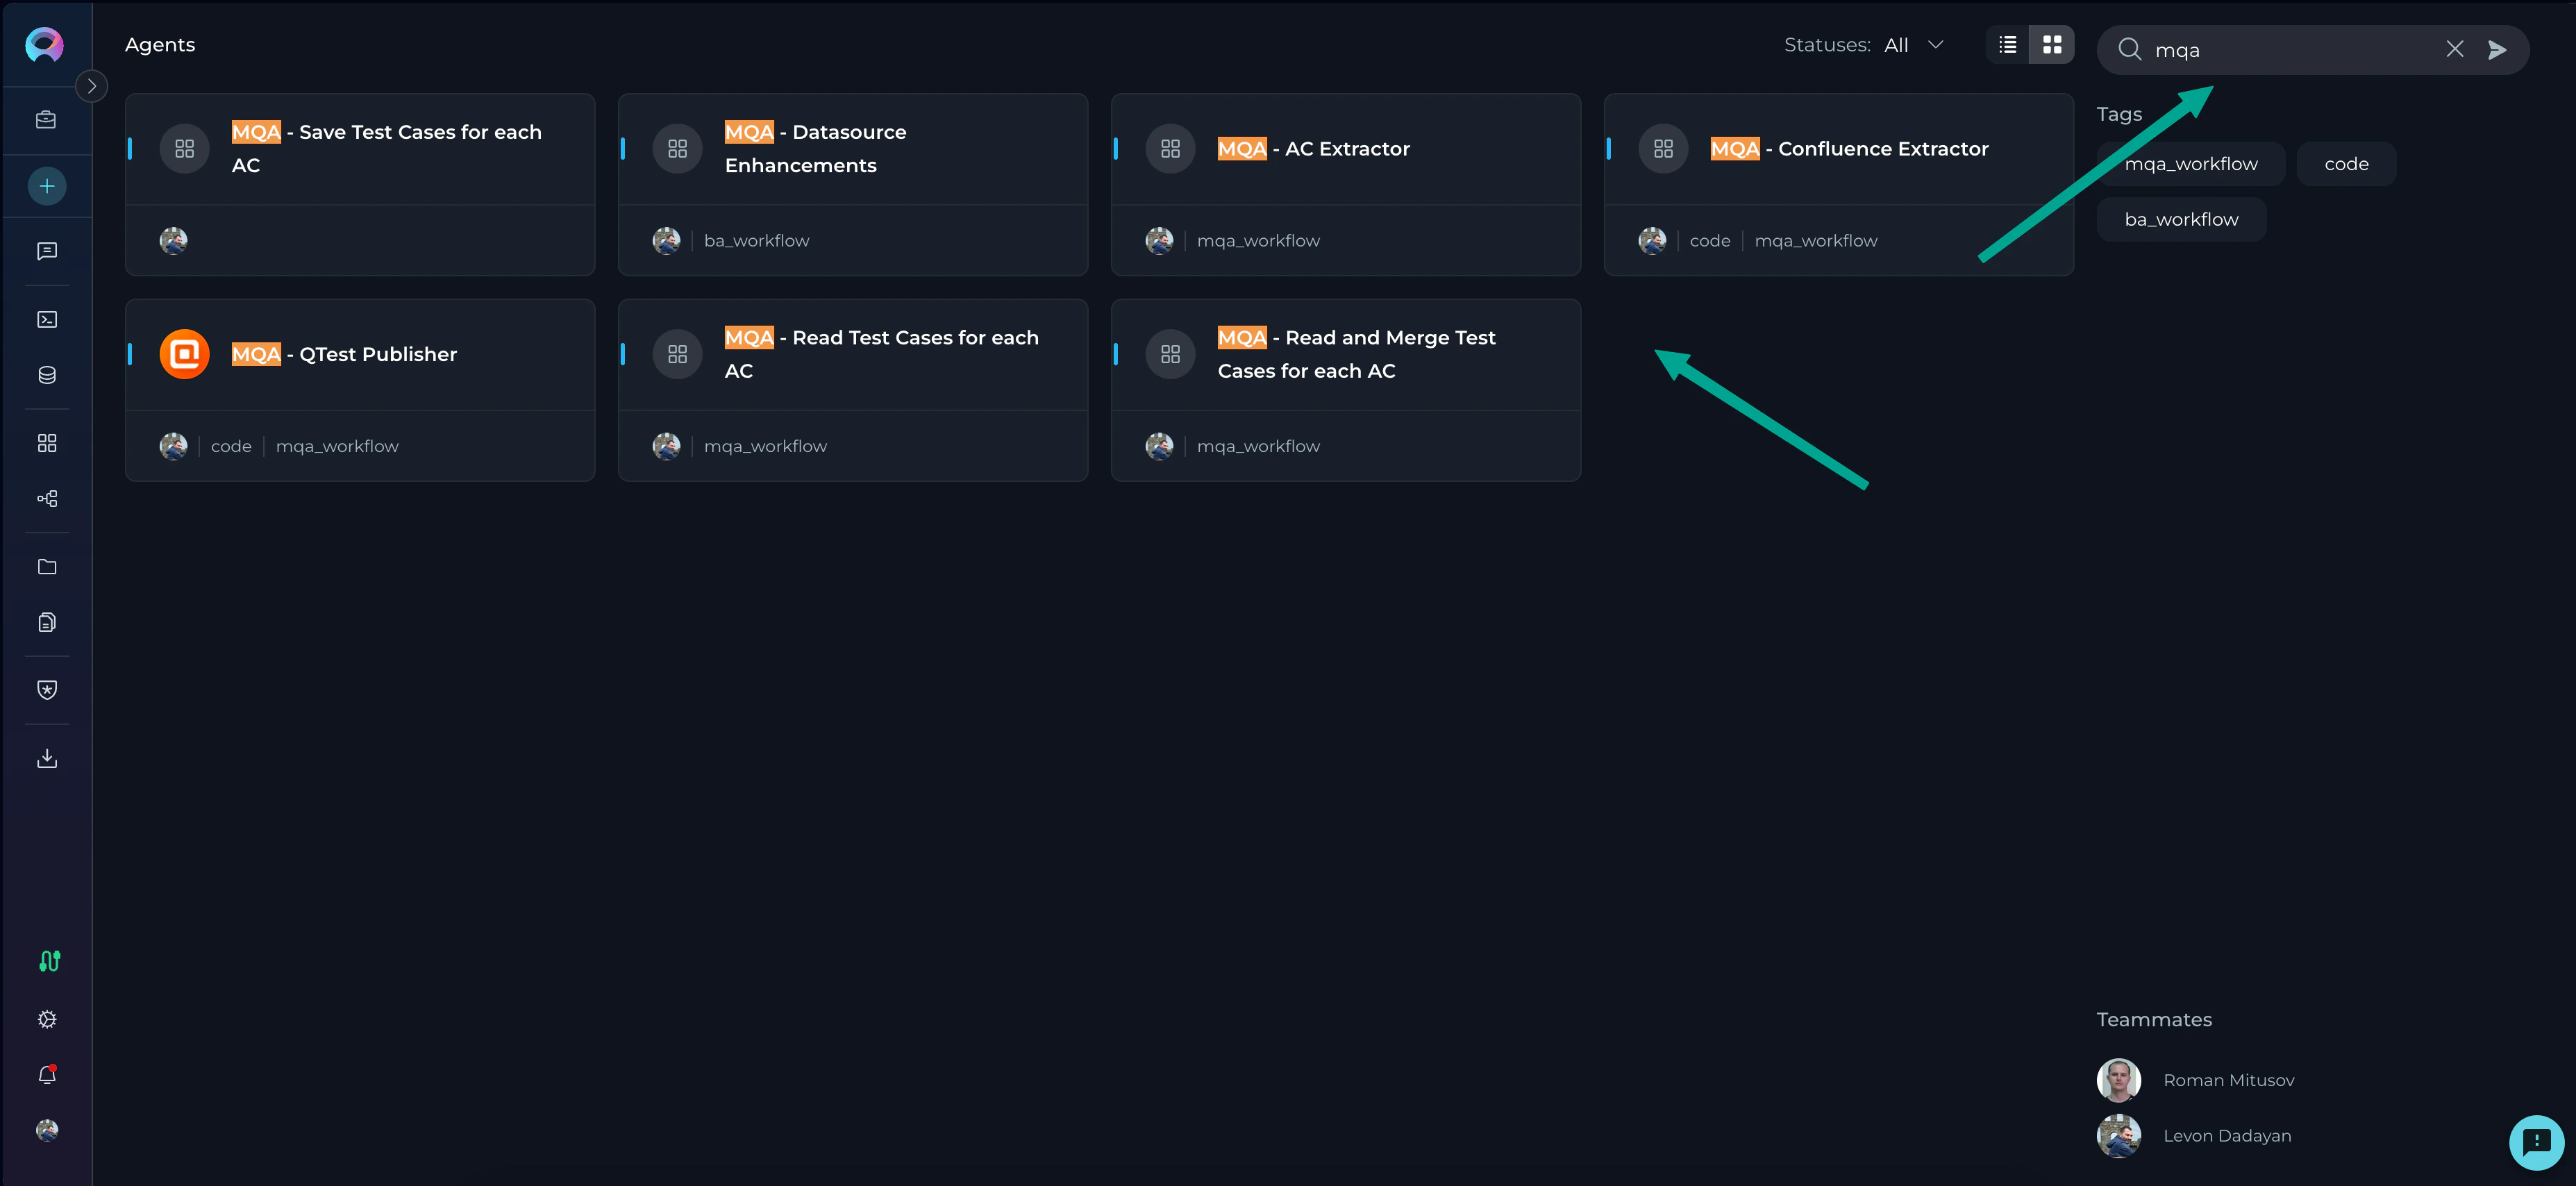
Task: Switch to list view
Action: [x=2007, y=45]
